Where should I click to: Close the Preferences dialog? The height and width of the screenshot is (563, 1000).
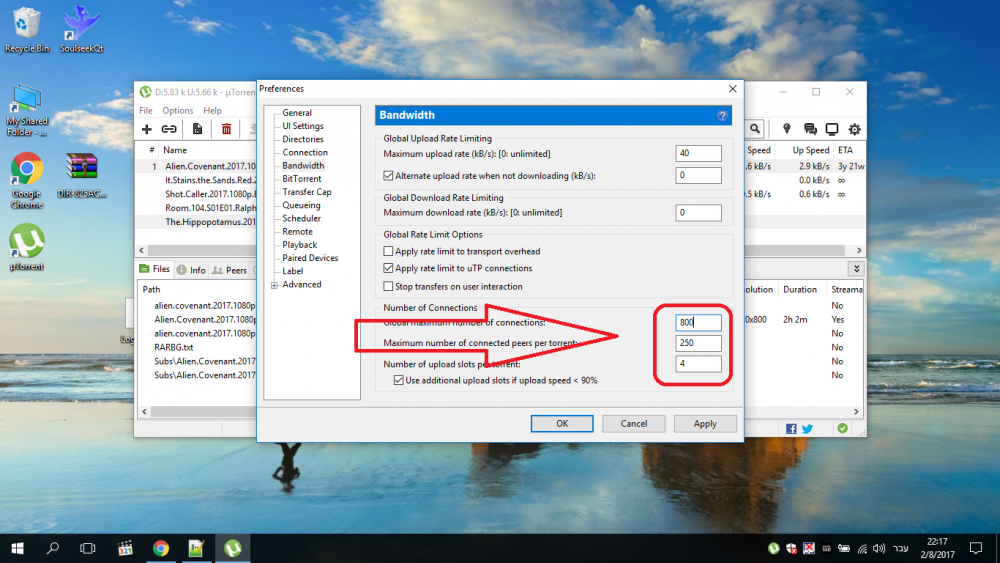pyautogui.click(x=732, y=89)
